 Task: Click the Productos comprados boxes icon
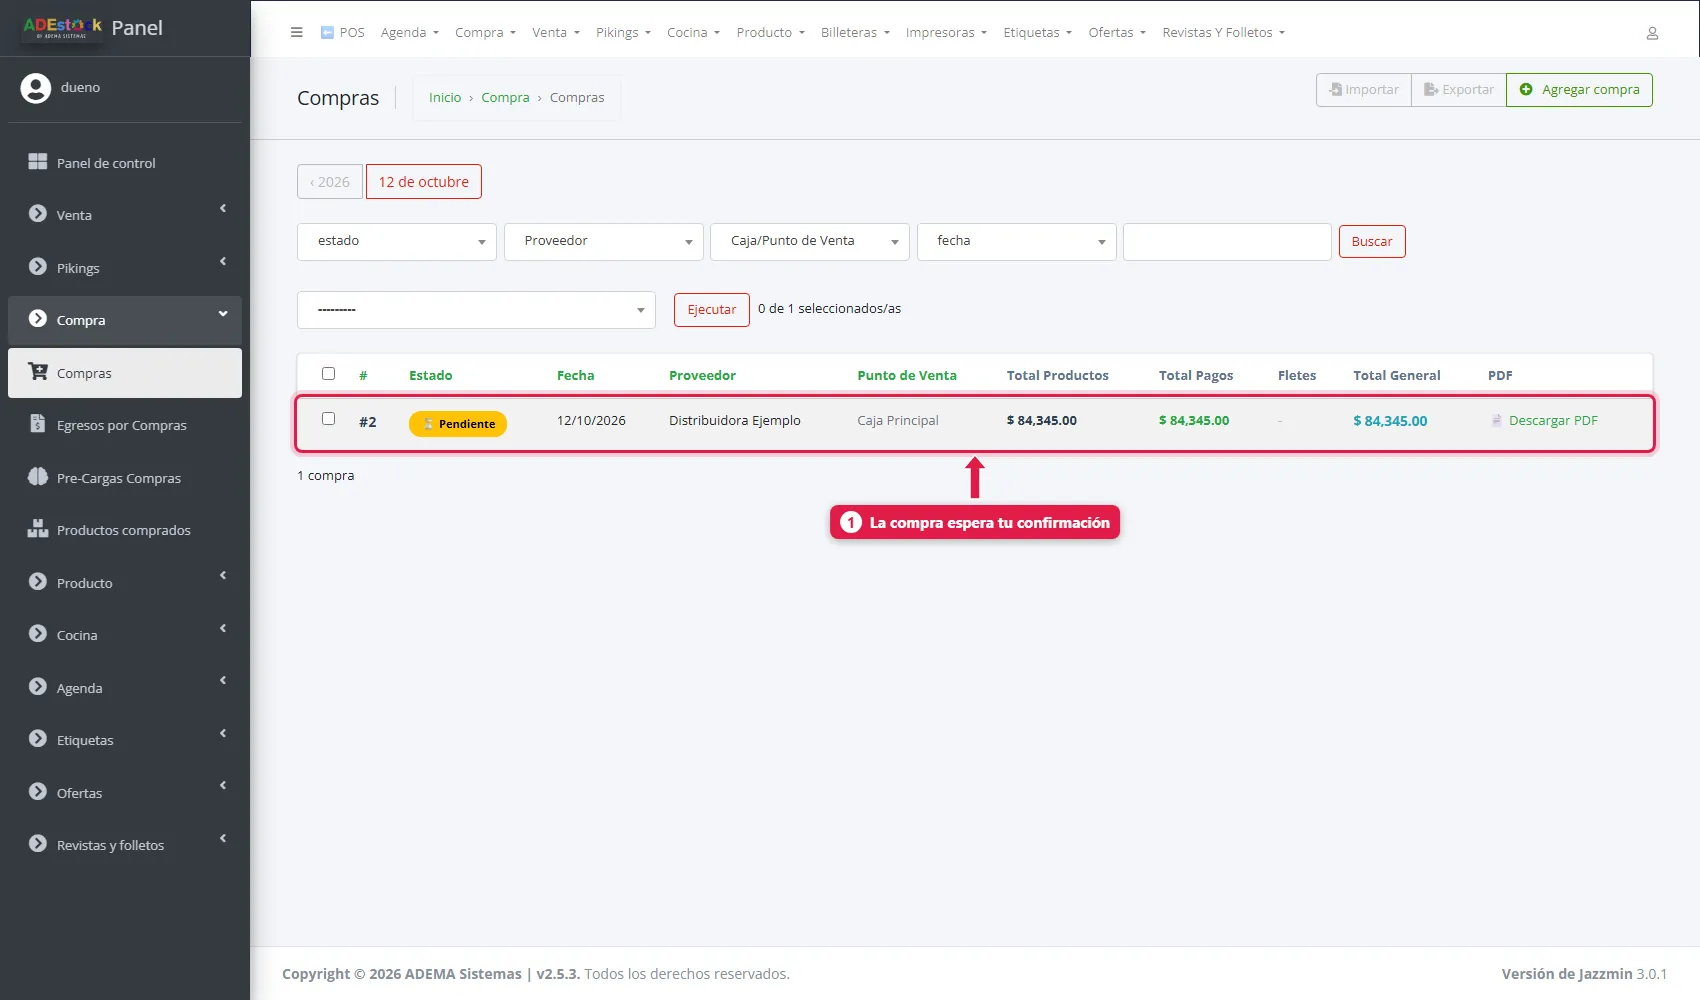pyautogui.click(x=38, y=529)
